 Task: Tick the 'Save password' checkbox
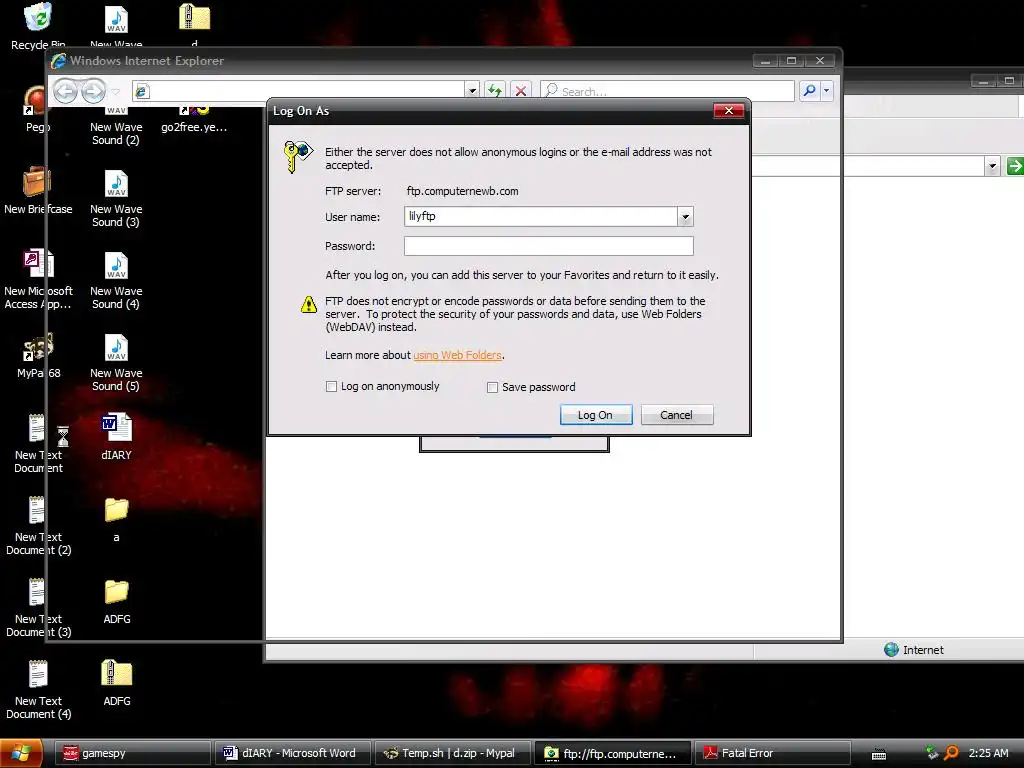click(492, 387)
